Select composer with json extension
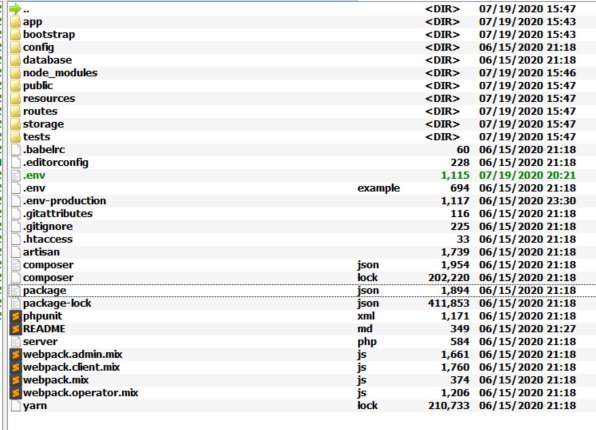596x430 pixels. pos(48,265)
